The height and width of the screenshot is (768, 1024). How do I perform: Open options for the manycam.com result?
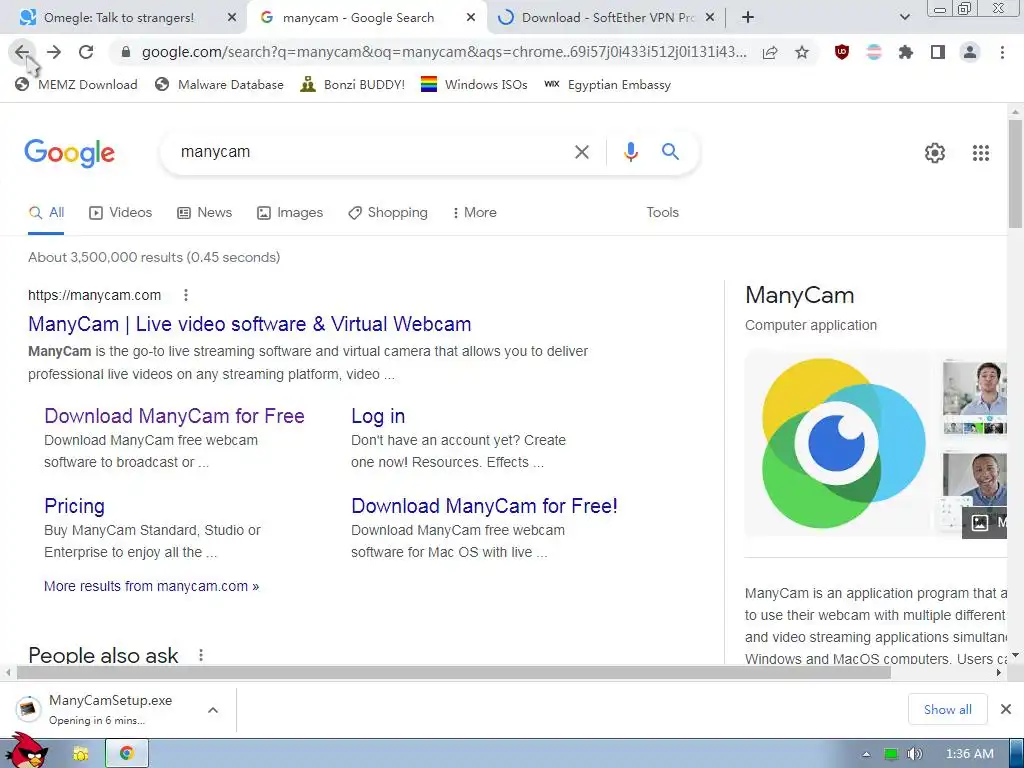(x=186, y=295)
